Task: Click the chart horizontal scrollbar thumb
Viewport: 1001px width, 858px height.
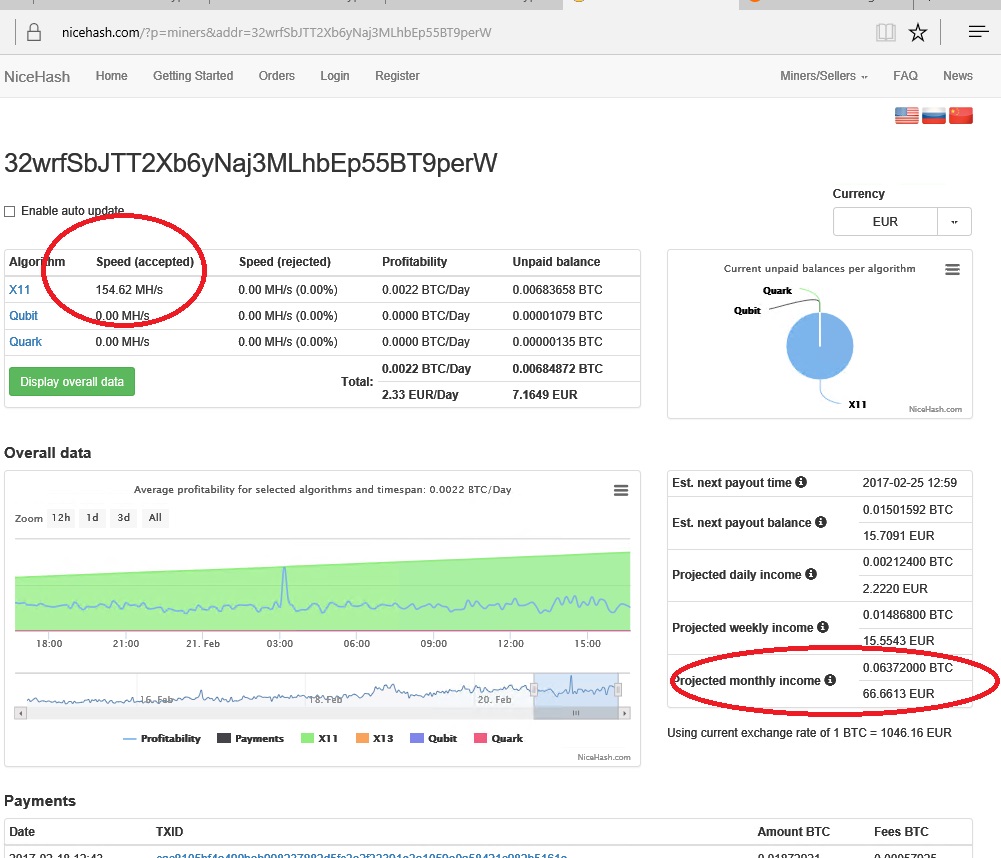Action: [x=576, y=713]
